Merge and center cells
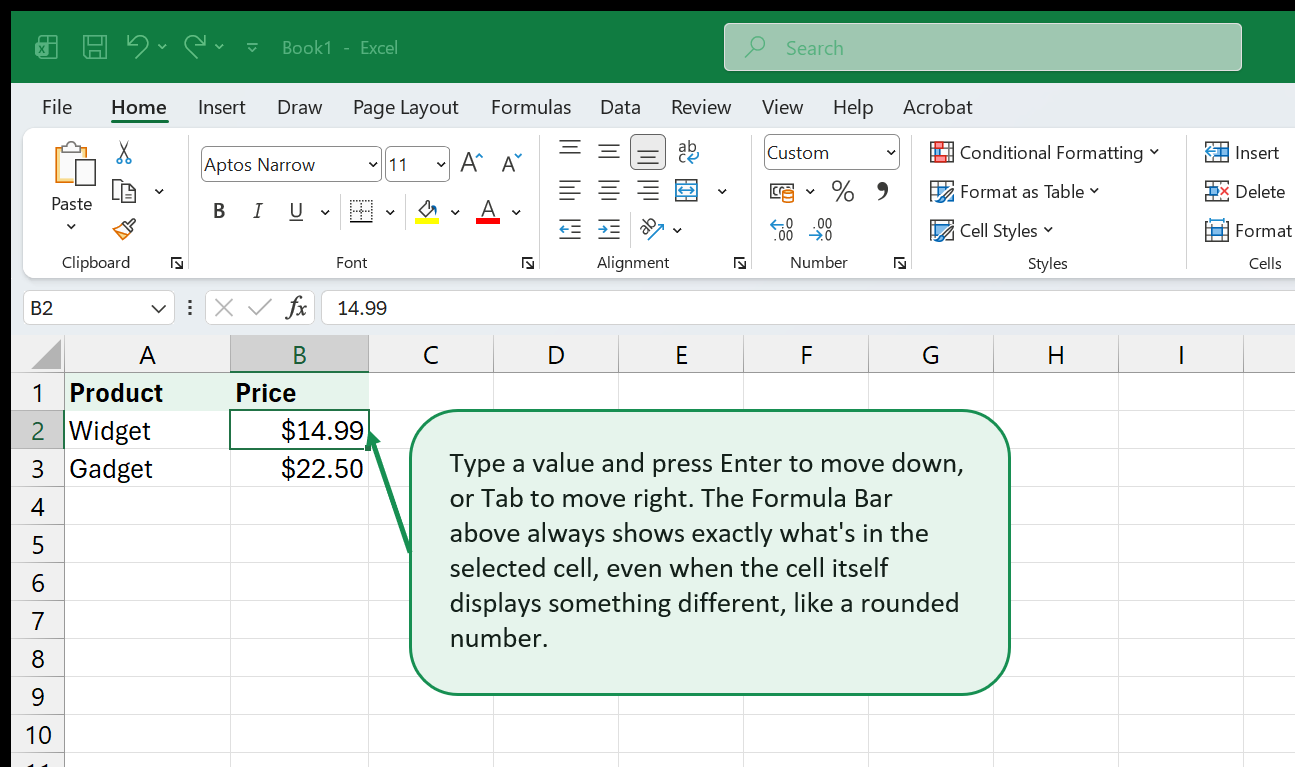The height and width of the screenshot is (767, 1295). pos(686,190)
